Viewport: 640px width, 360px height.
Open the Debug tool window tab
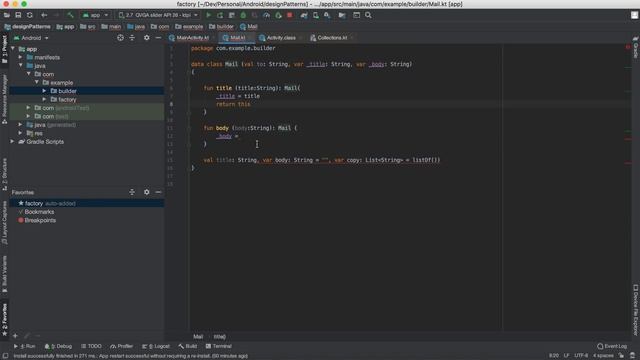coord(58,346)
